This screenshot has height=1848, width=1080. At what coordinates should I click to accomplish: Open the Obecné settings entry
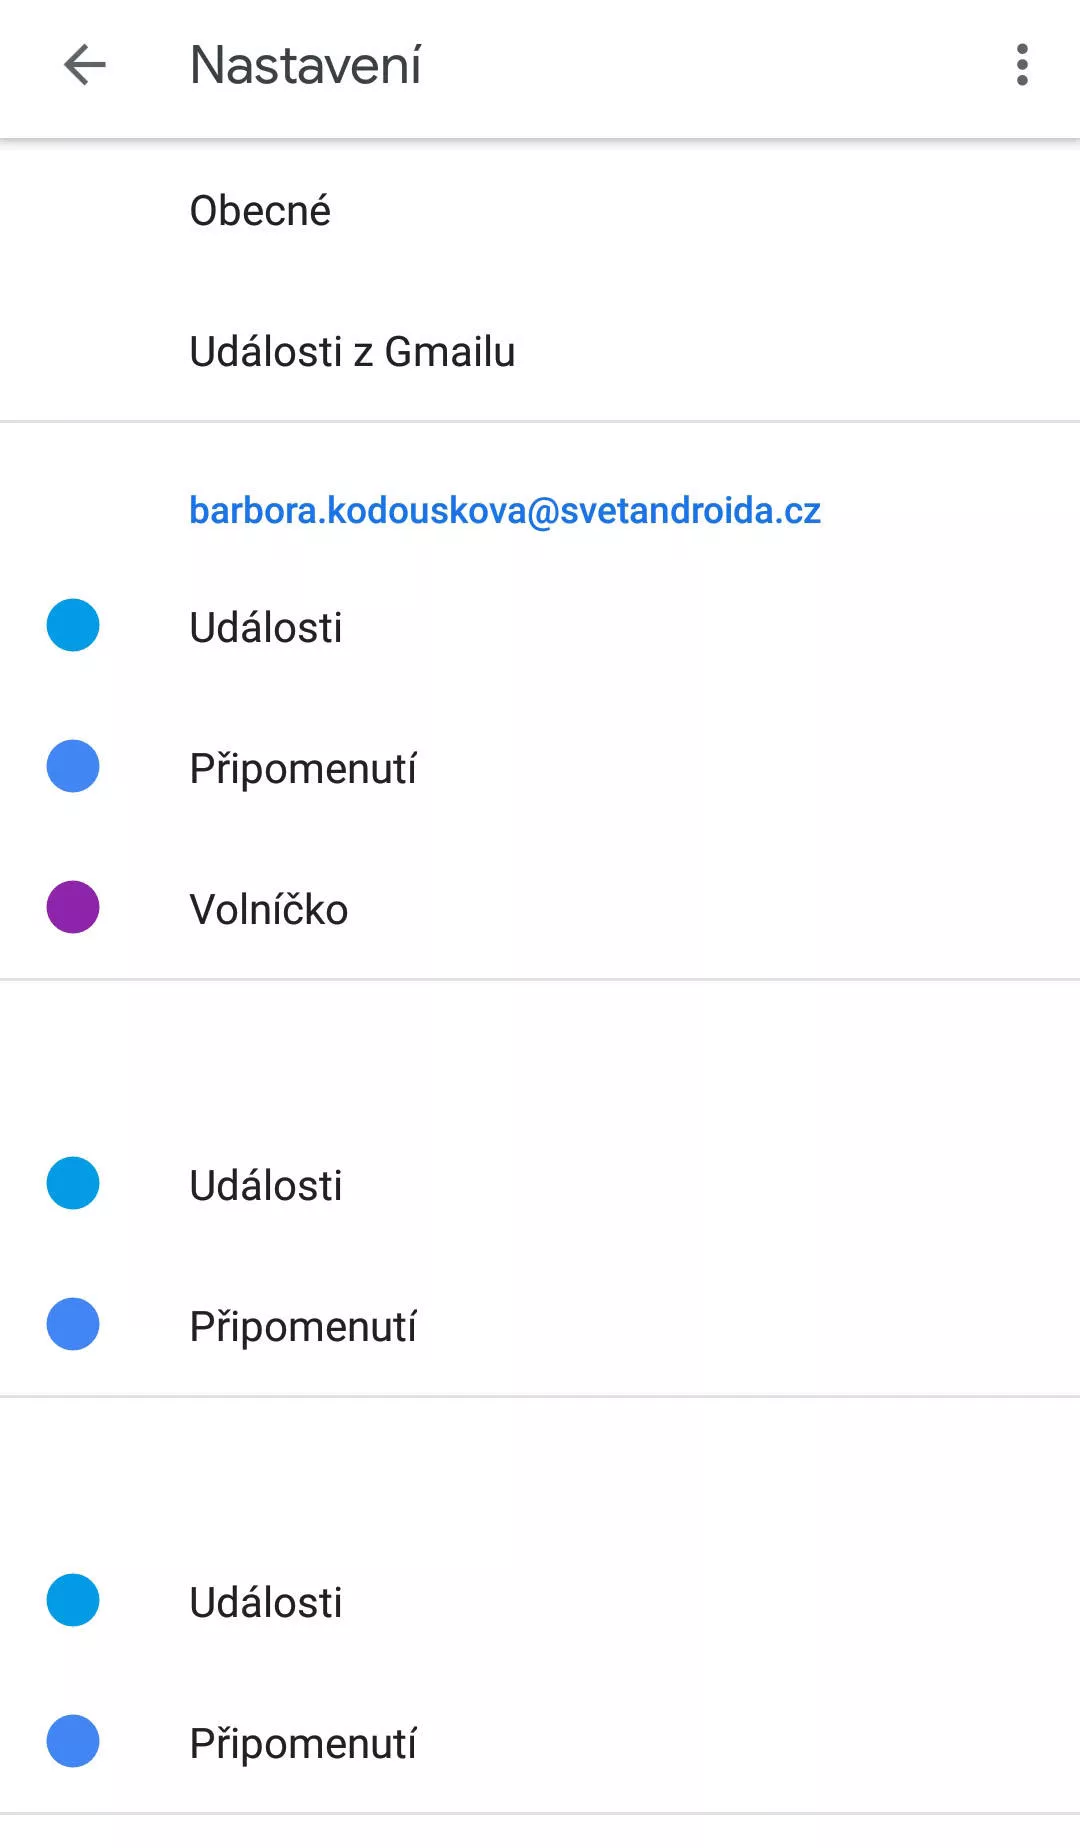click(x=260, y=211)
